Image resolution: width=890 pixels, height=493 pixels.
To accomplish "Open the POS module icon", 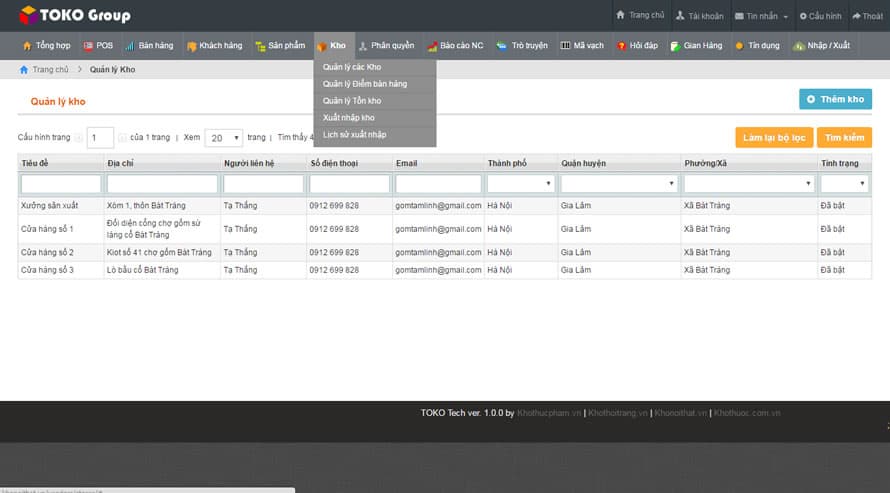I will 90,46.
